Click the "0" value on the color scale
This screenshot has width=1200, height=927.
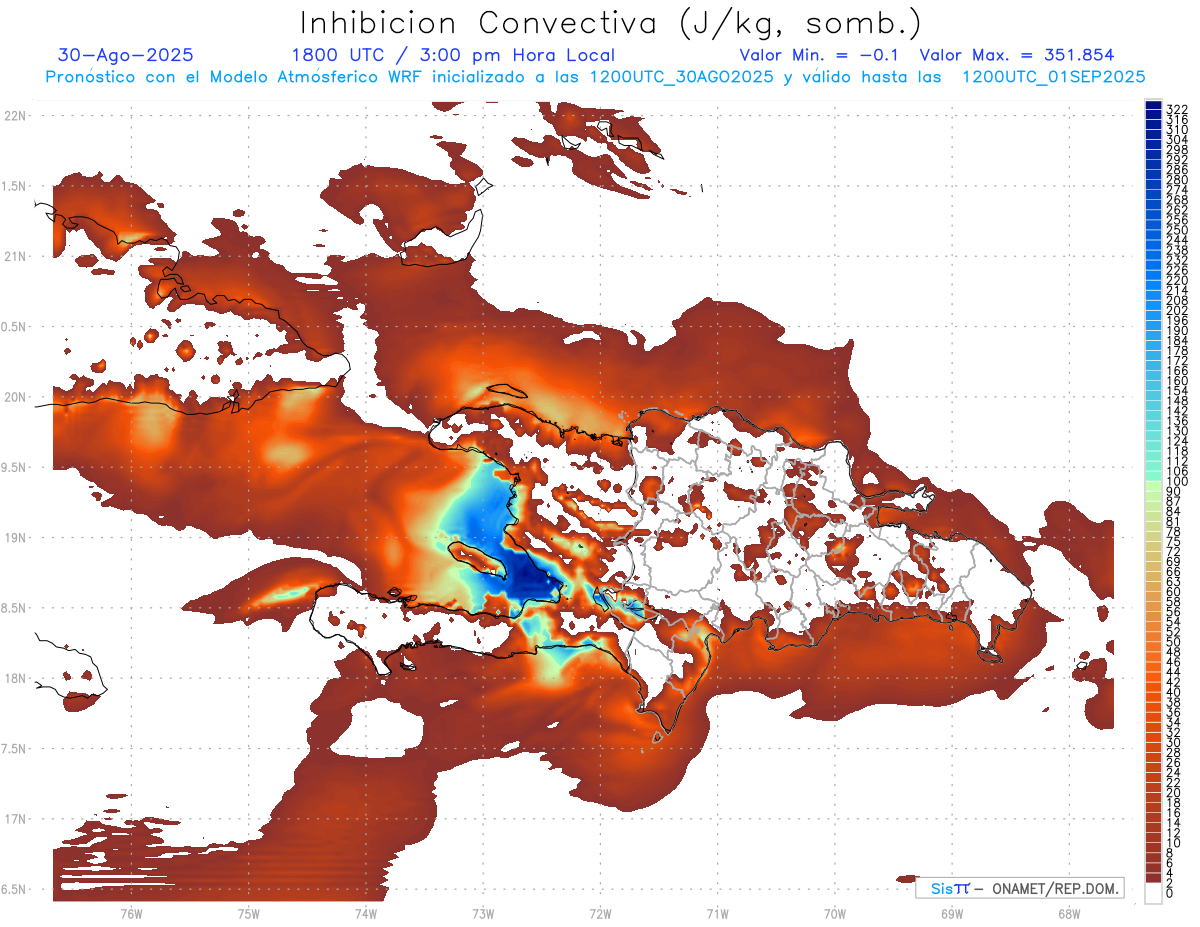click(1170, 892)
